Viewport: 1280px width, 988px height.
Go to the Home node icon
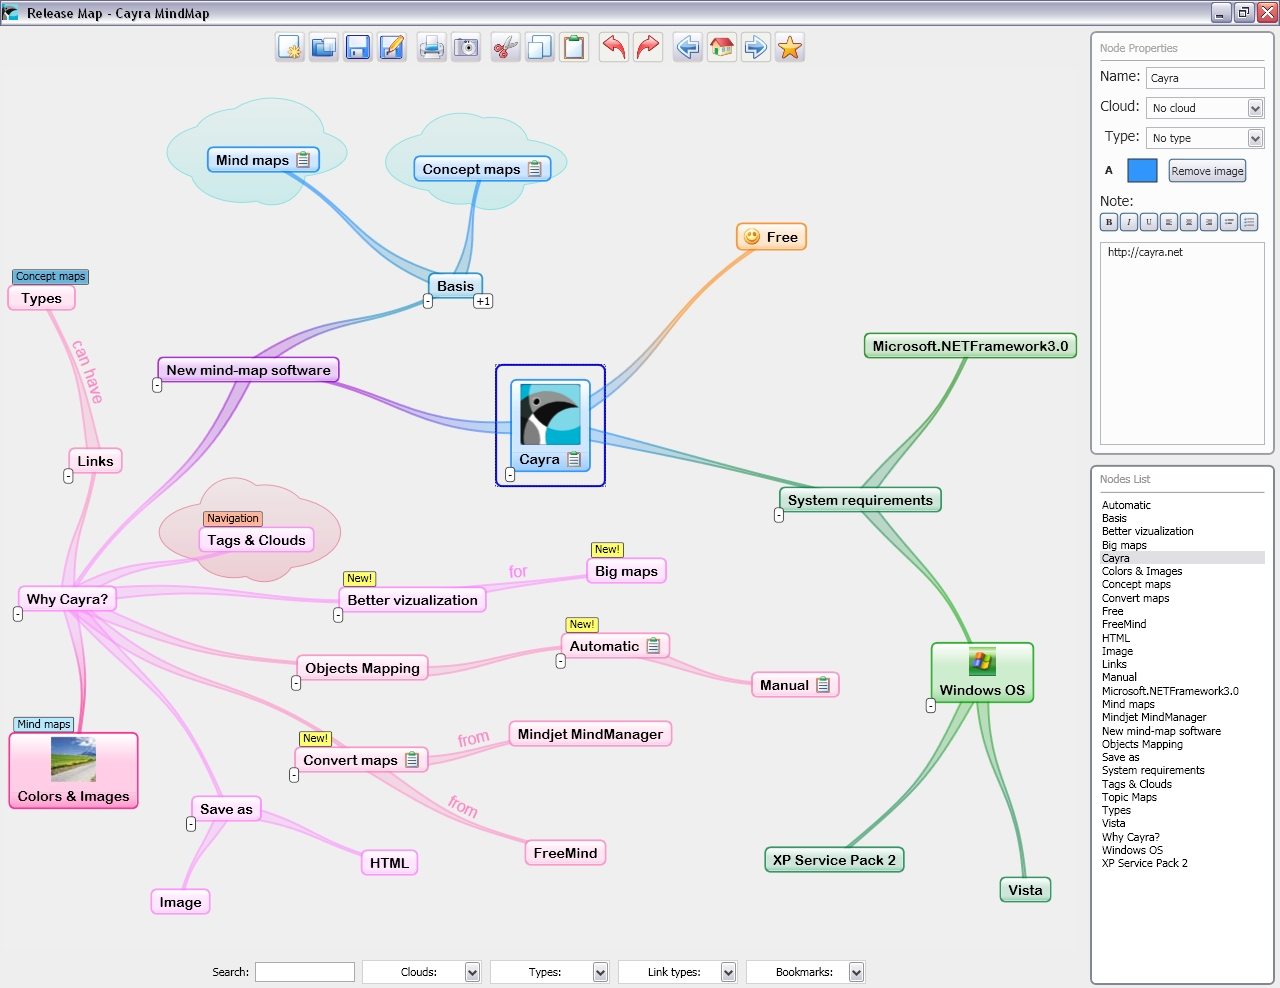[x=722, y=47]
